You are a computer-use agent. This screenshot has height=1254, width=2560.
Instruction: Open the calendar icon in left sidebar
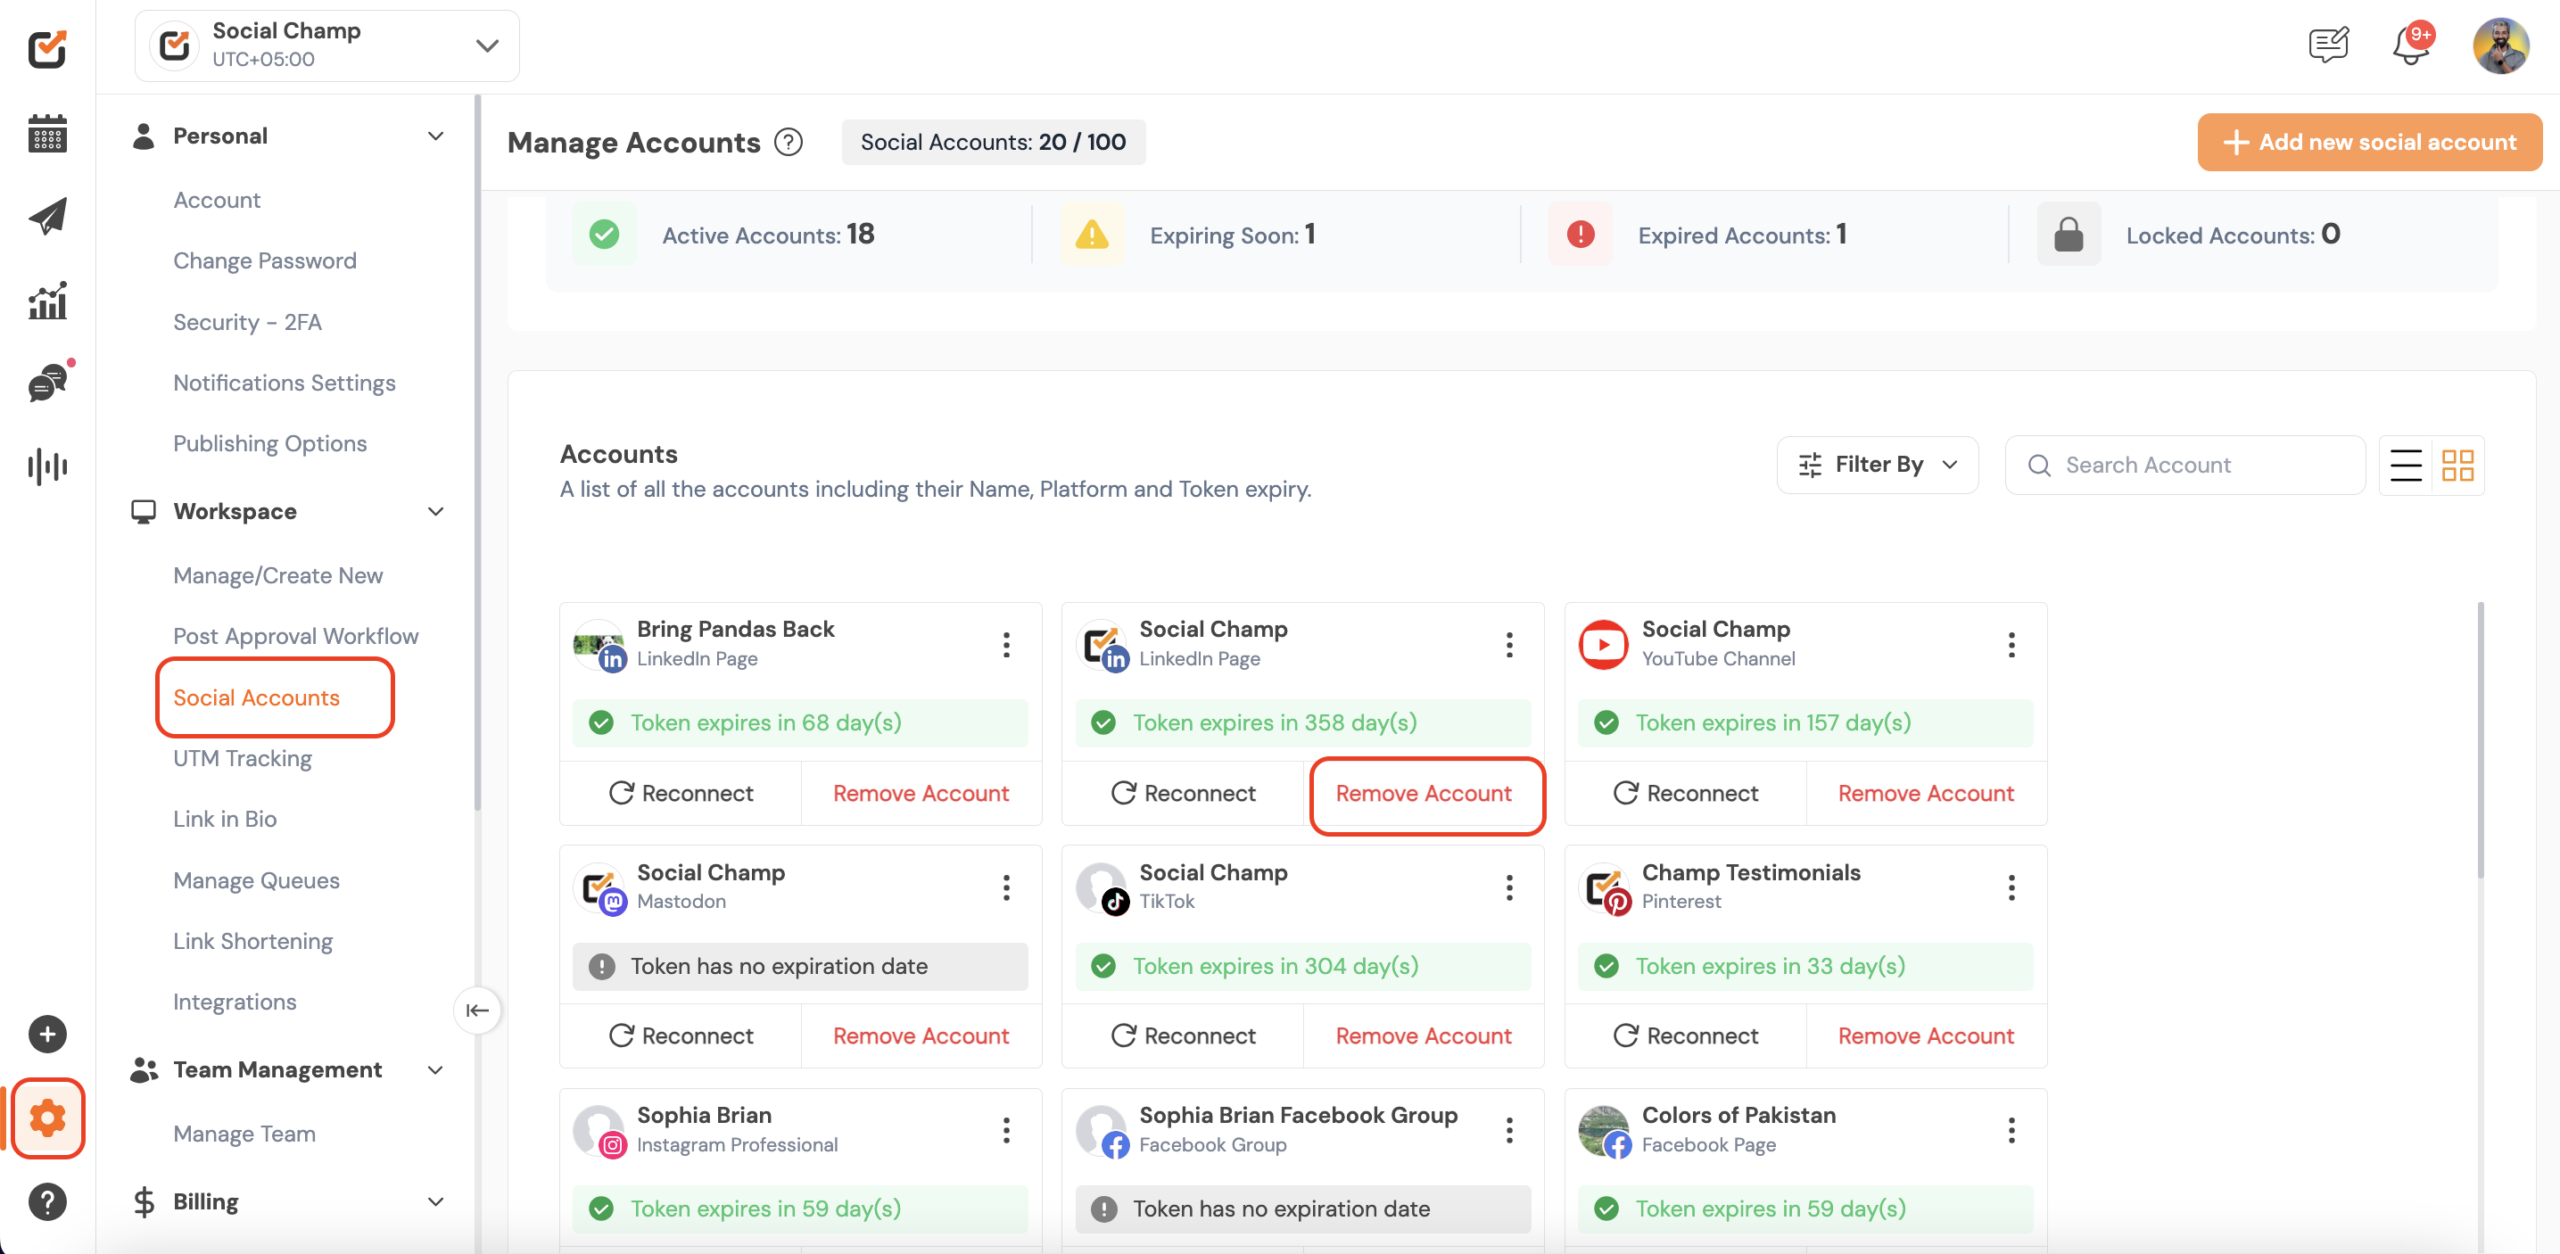(47, 133)
